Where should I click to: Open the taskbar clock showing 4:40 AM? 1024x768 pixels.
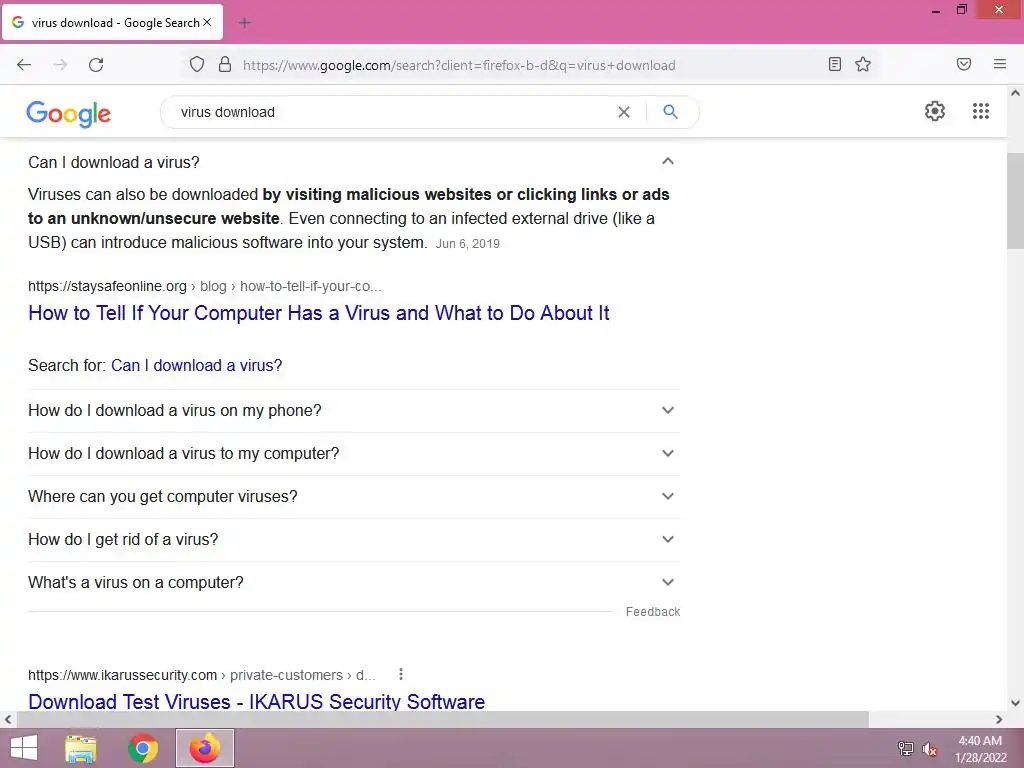[x=980, y=749]
